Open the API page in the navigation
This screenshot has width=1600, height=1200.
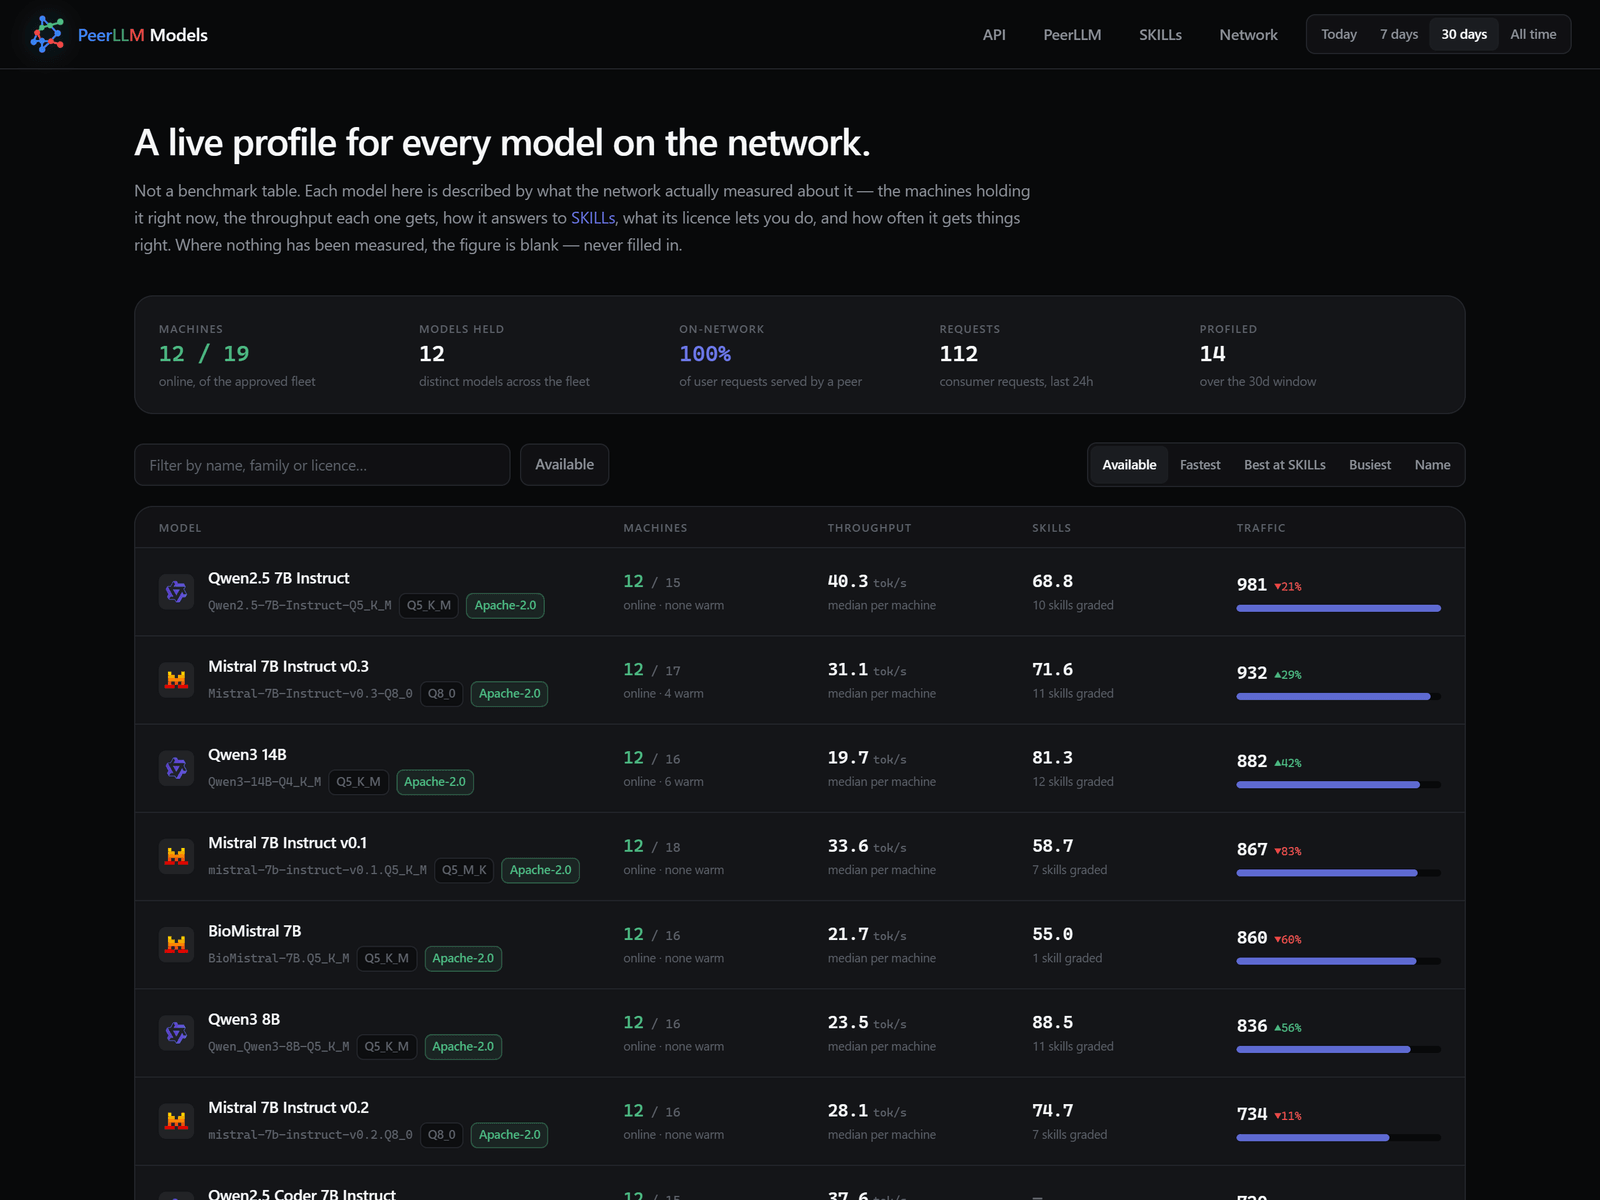pos(994,35)
